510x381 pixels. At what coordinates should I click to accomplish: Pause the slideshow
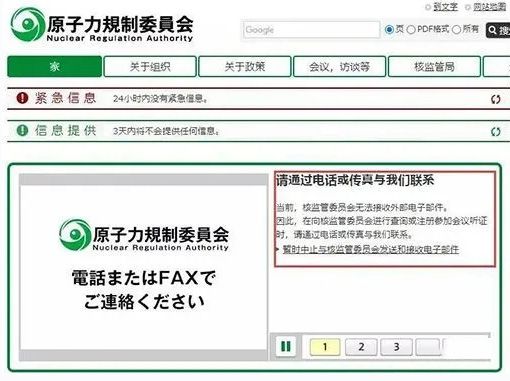tap(286, 347)
